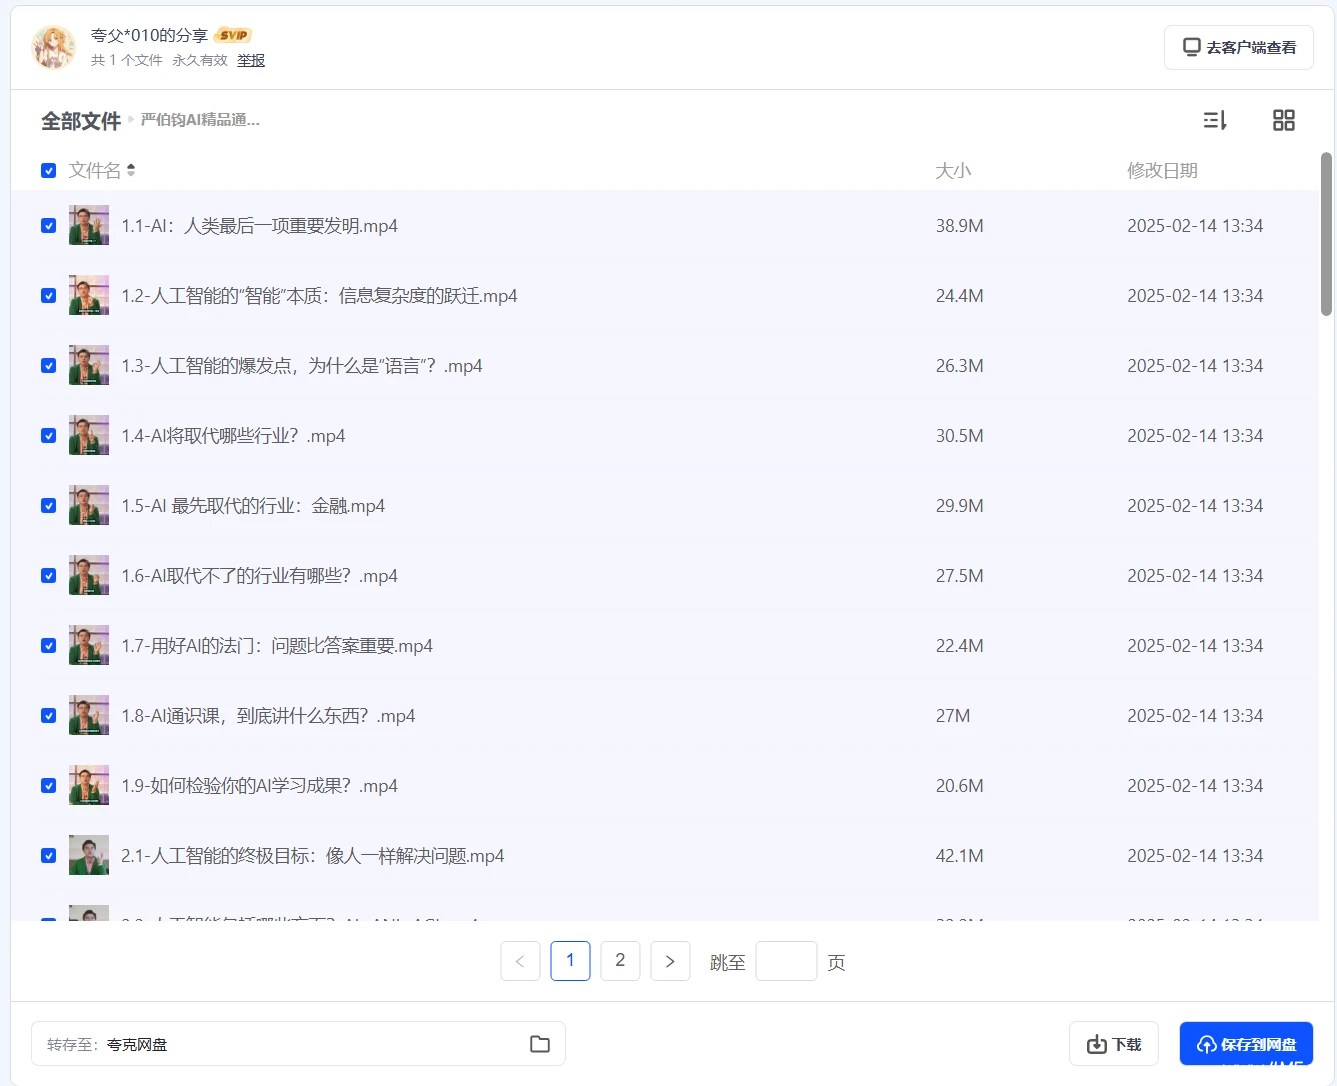1337x1086 pixels.
Task: Switch to list sort view icon
Action: (x=1215, y=121)
